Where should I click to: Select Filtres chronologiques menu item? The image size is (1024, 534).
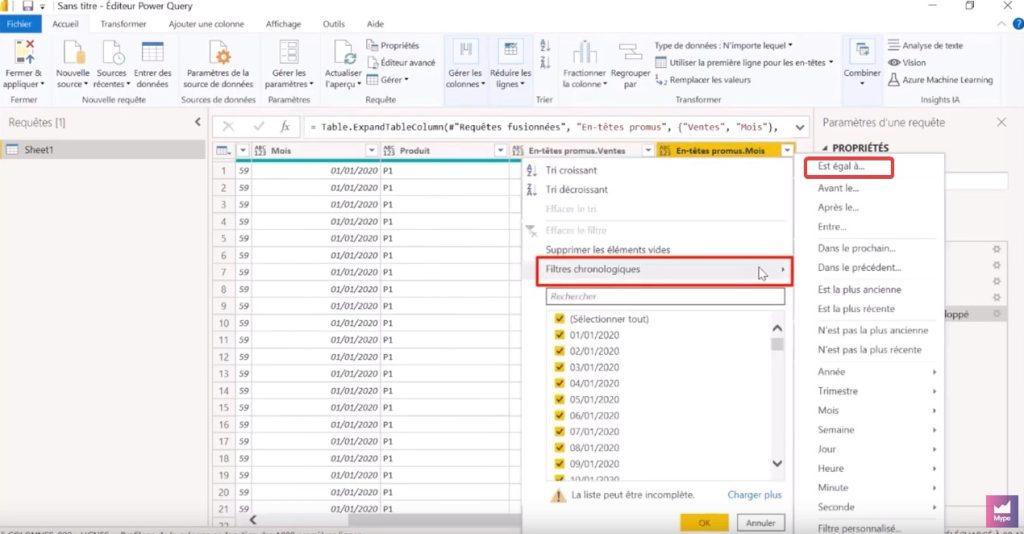664,270
